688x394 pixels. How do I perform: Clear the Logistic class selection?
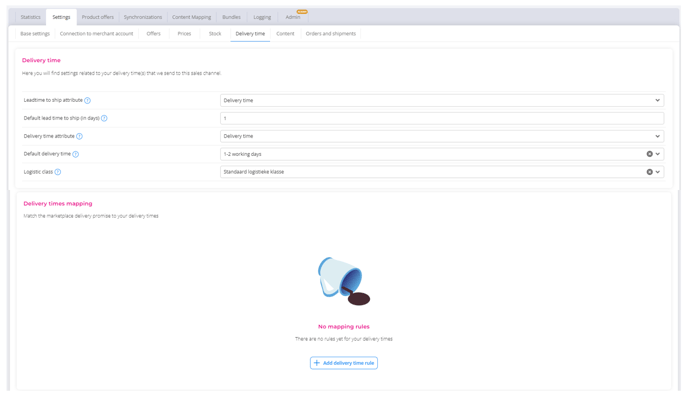[649, 172]
